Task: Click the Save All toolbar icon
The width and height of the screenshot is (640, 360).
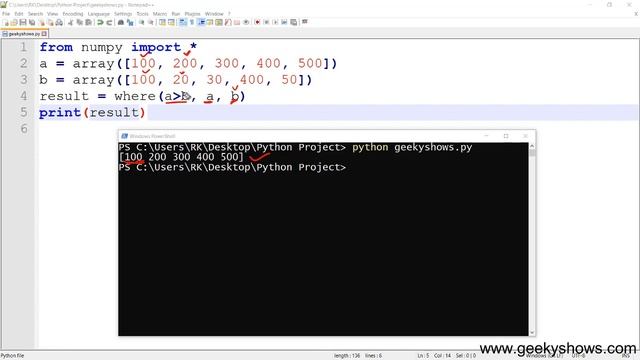Action: (x=32, y=22)
